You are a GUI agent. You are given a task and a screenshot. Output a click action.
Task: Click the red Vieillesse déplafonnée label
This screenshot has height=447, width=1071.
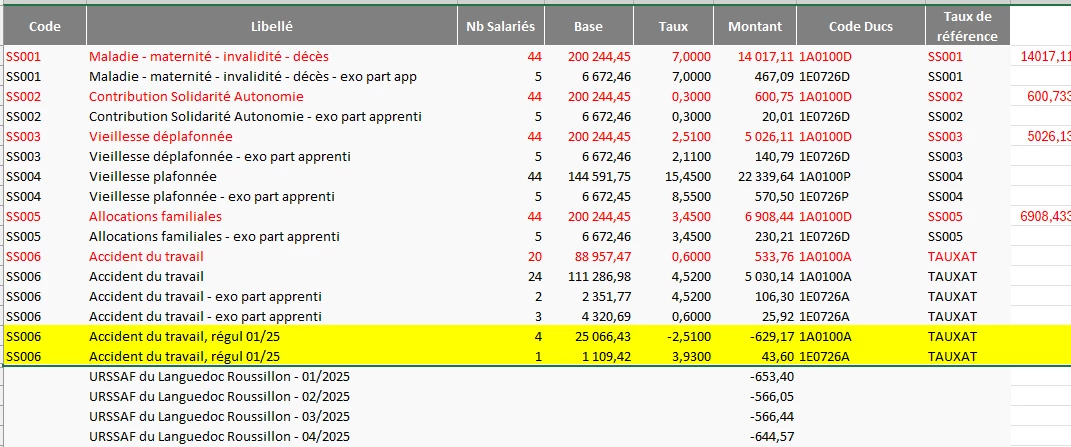click(x=161, y=136)
